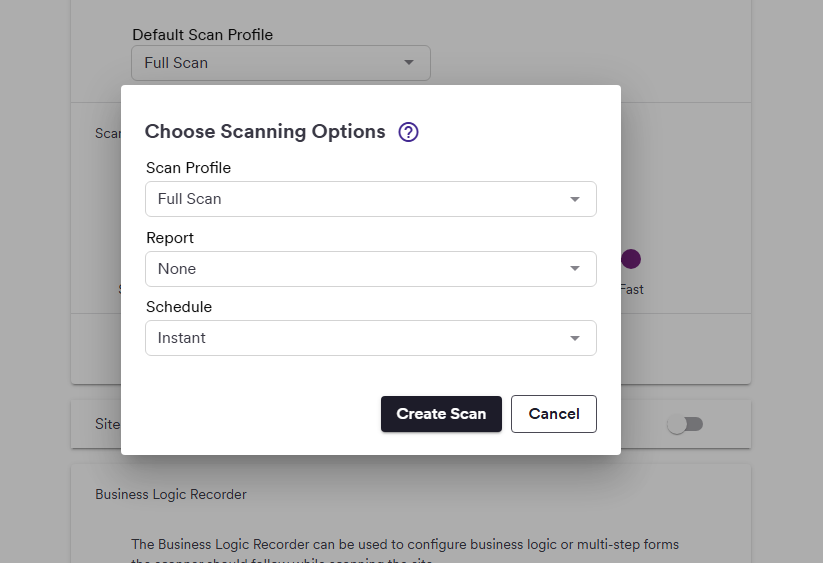Screen dimensions: 823x563
Task: Click the Default Scan Profile label
Action: pos(202,35)
